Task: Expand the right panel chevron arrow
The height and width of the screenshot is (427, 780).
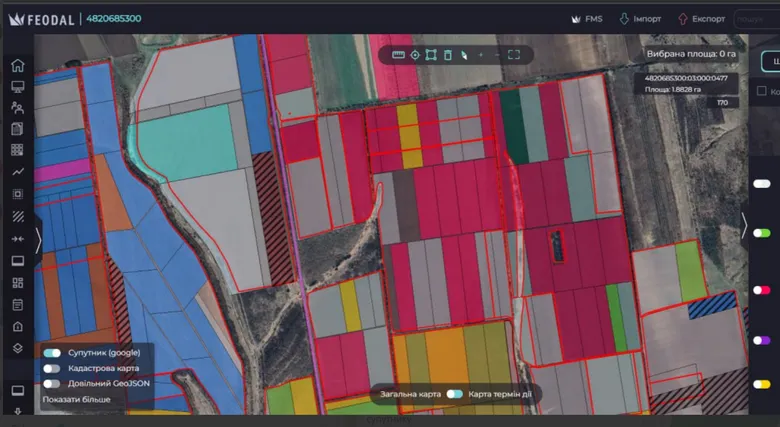Action: (744, 225)
